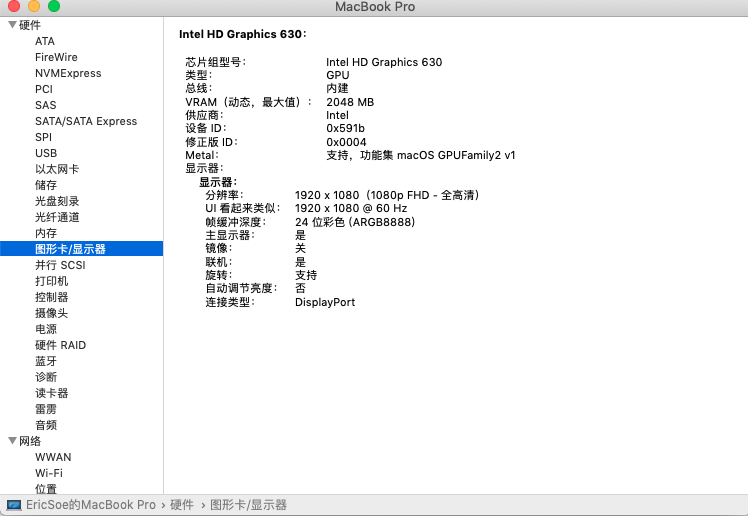
Task: Click 图形卡/显示器 in the bottom path bar
Action: tap(249, 505)
